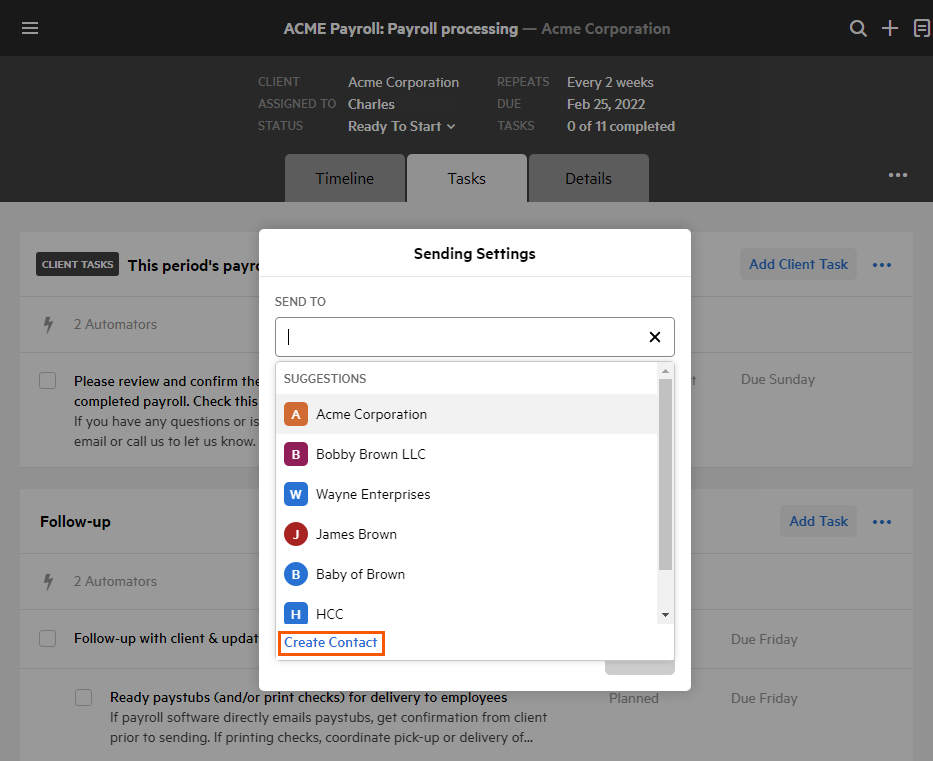Open ellipsis menu next to Add Task

click(881, 522)
